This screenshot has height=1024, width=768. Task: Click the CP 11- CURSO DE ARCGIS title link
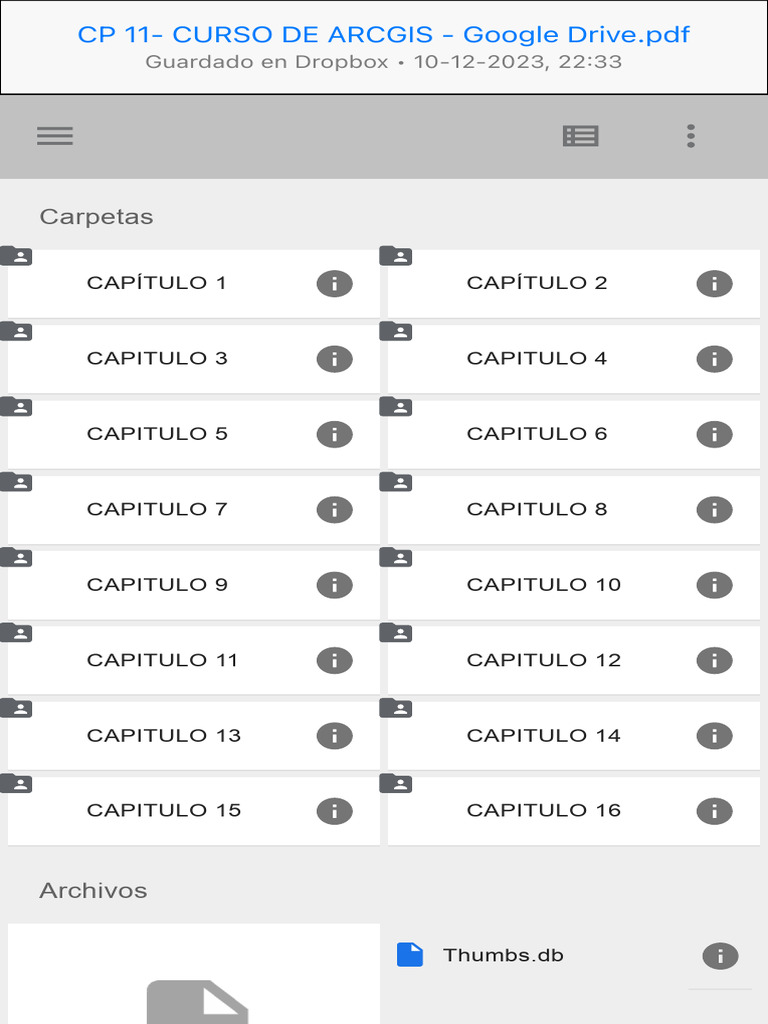[384, 34]
